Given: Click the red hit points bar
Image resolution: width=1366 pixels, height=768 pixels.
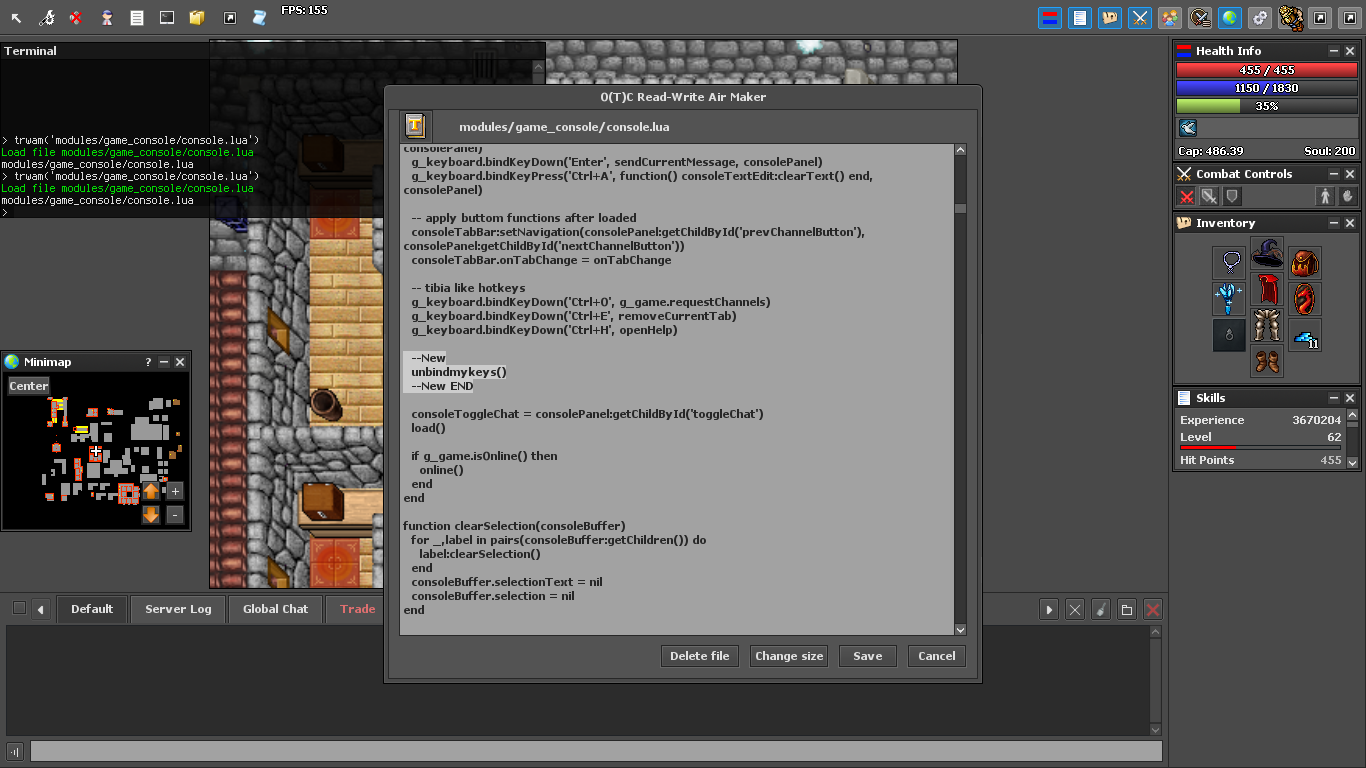Looking at the screenshot, I should pos(1266,70).
